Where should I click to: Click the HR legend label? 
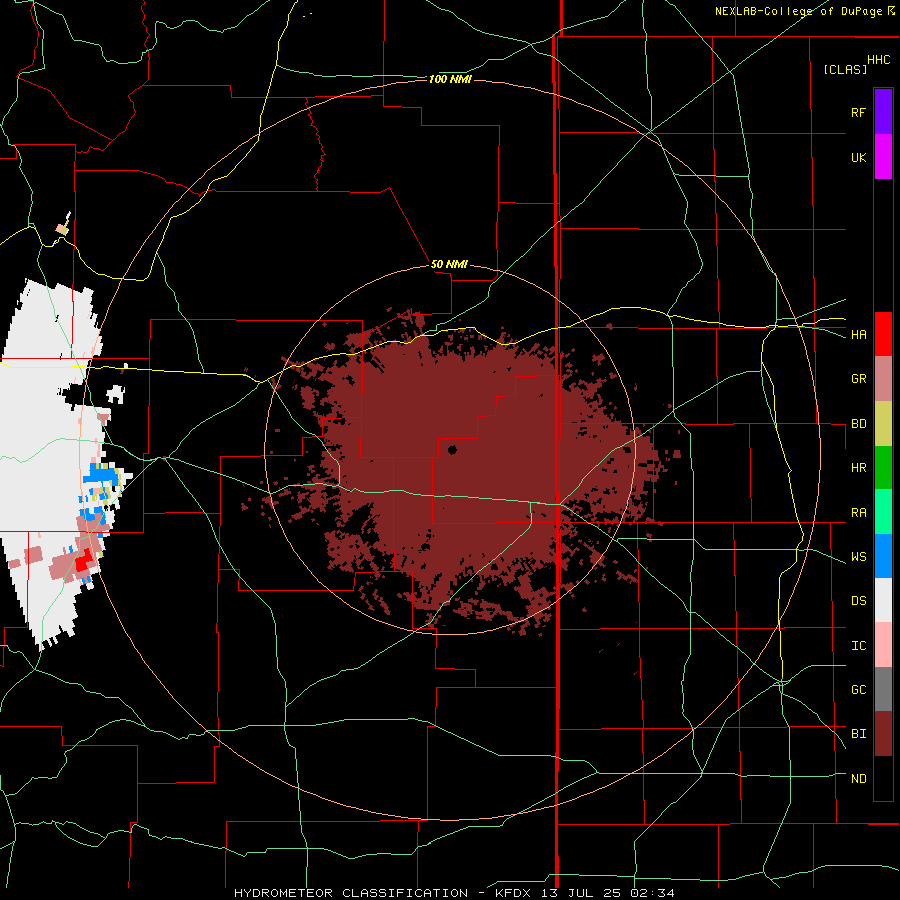pos(858,468)
